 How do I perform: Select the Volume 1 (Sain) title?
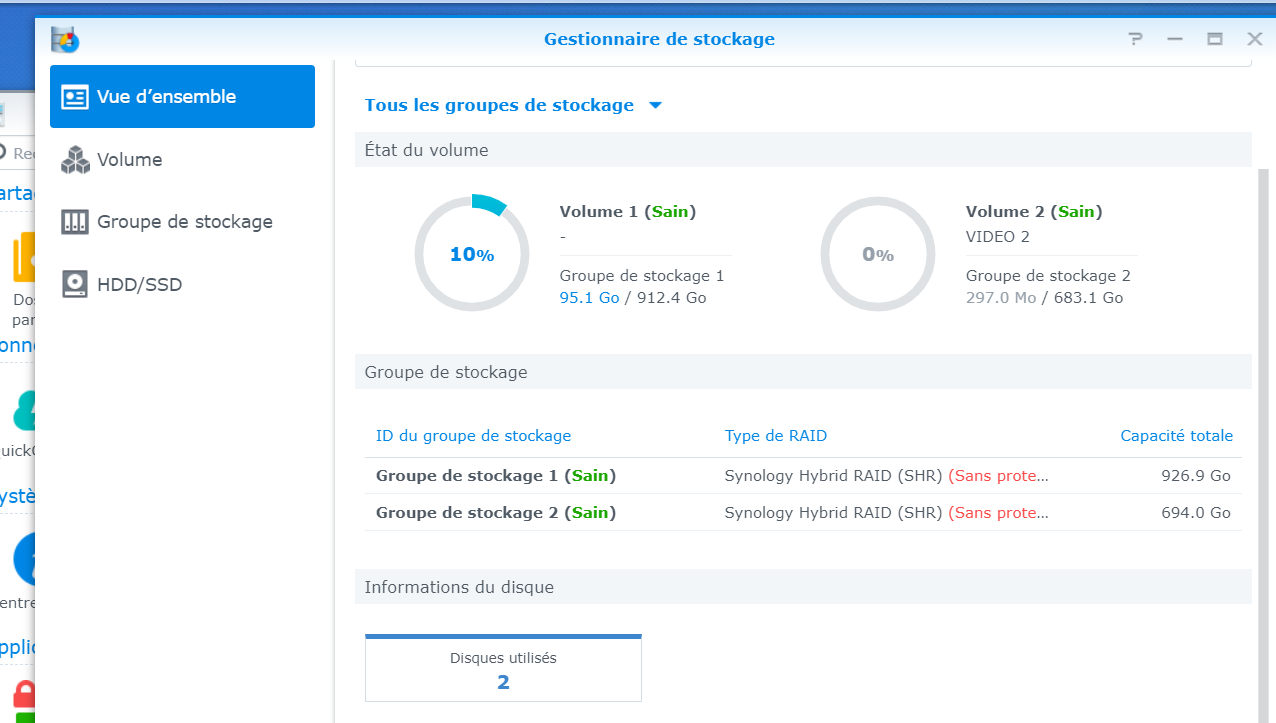coord(628,212)
